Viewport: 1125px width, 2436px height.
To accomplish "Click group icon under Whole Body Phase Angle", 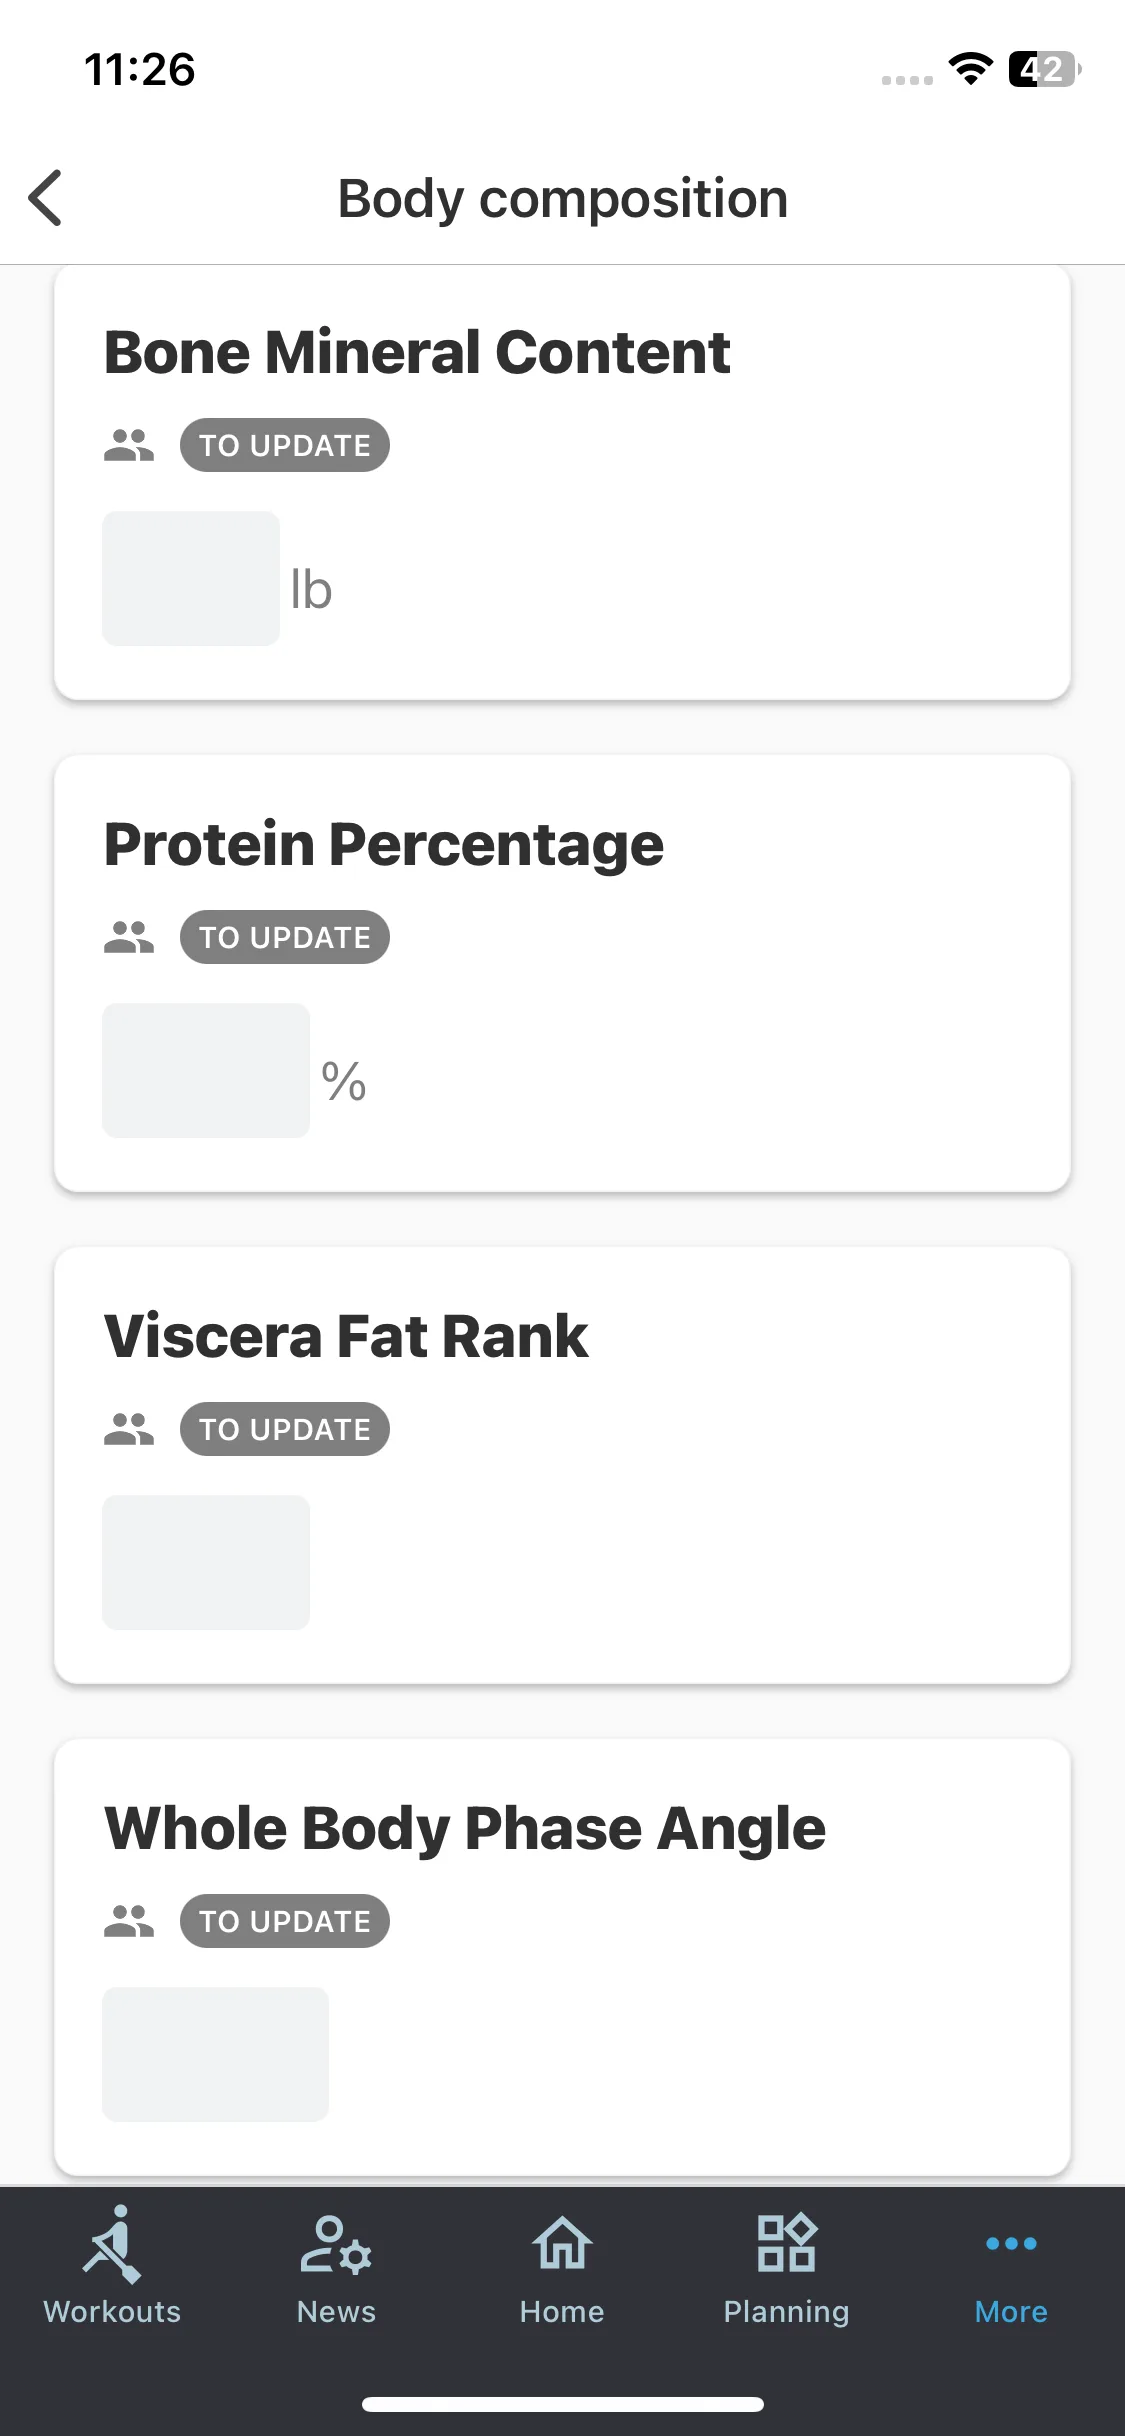I will 129,1921.
